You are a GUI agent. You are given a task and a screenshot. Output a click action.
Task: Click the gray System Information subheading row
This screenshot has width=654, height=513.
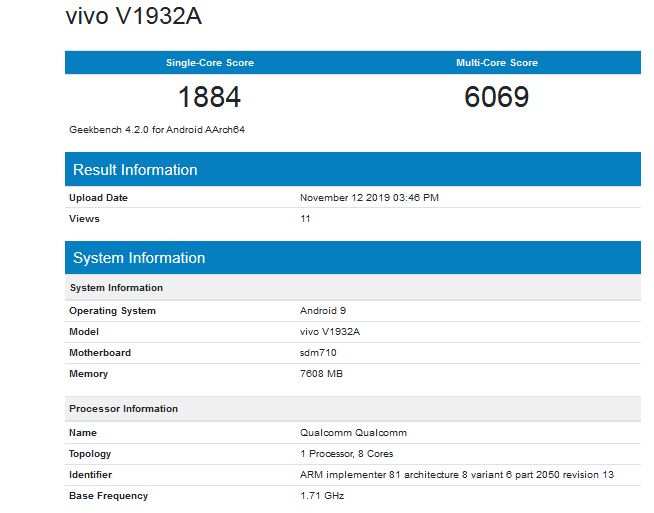353,287
